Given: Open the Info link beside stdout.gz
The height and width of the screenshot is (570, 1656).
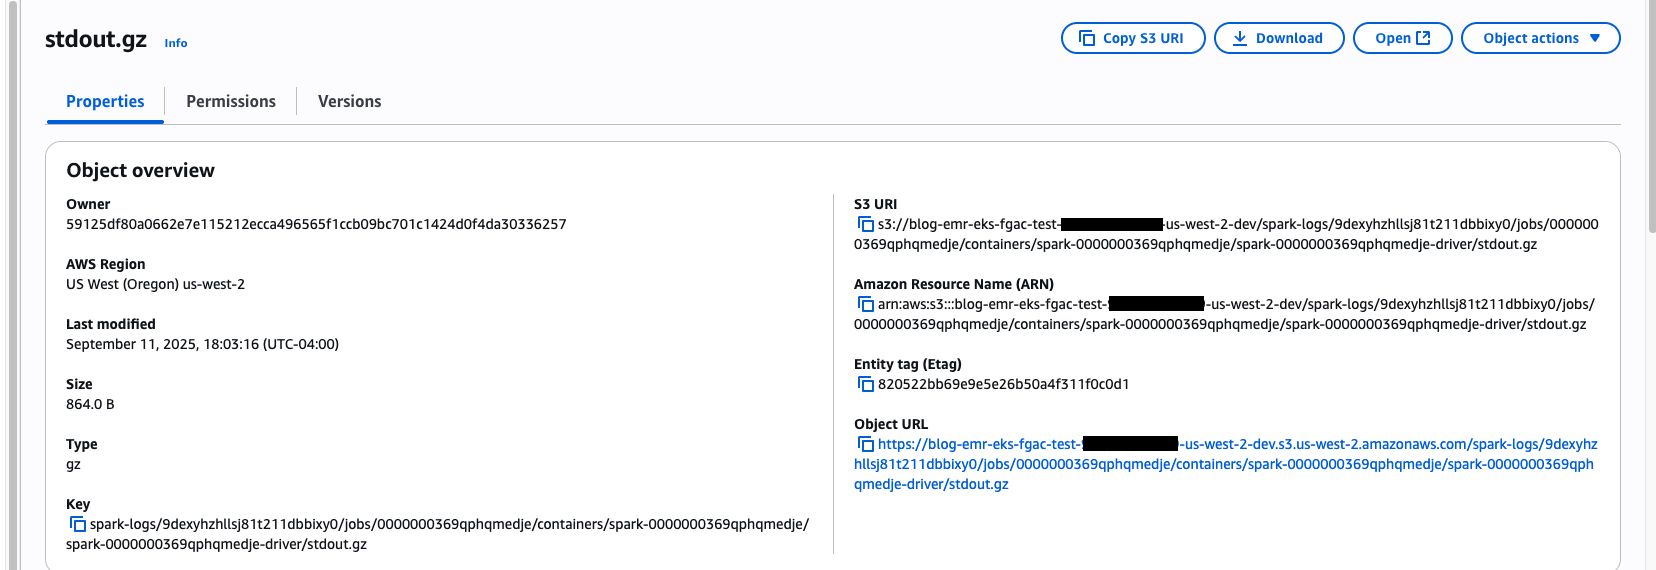Looking at the screenshot, I should [176, 43].
